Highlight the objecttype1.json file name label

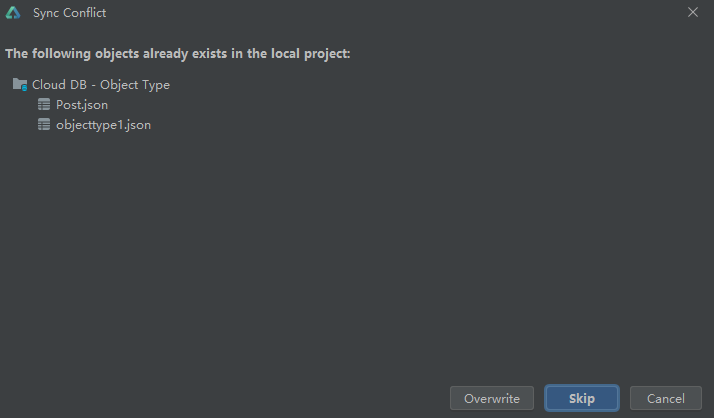(103, 125)
